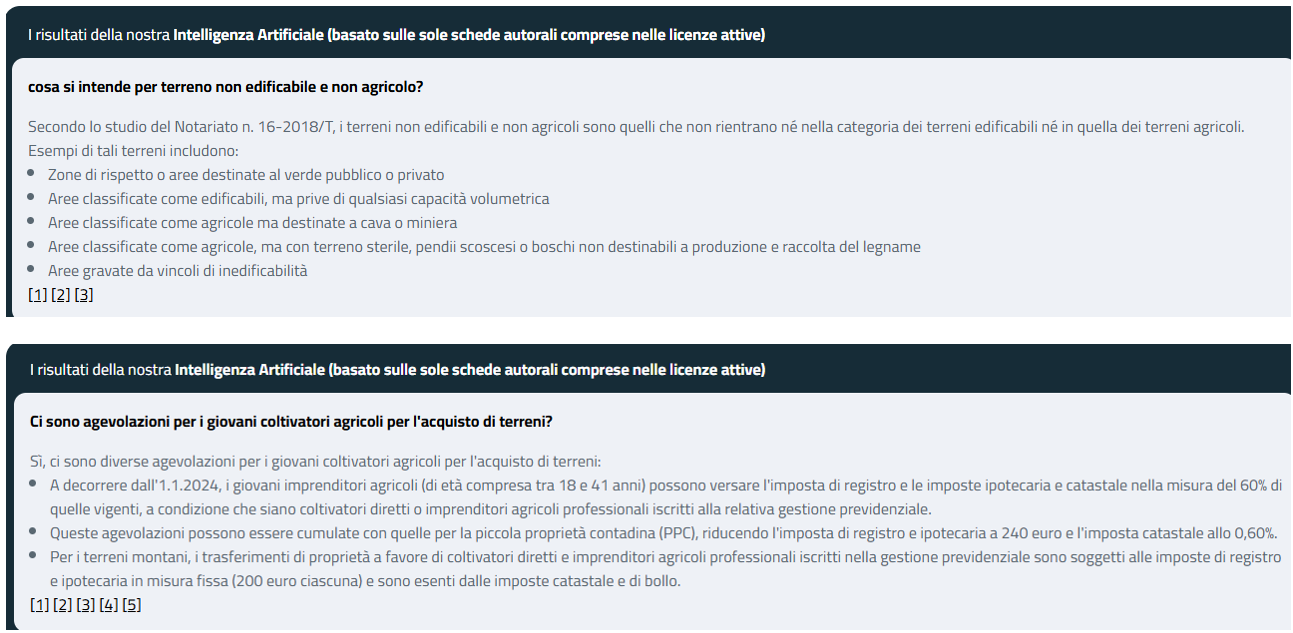Select the bullet "Aree gravate da vincoli di inedificabilità"
Screen dimensions: 1293x633
click(x=178, y=271)
